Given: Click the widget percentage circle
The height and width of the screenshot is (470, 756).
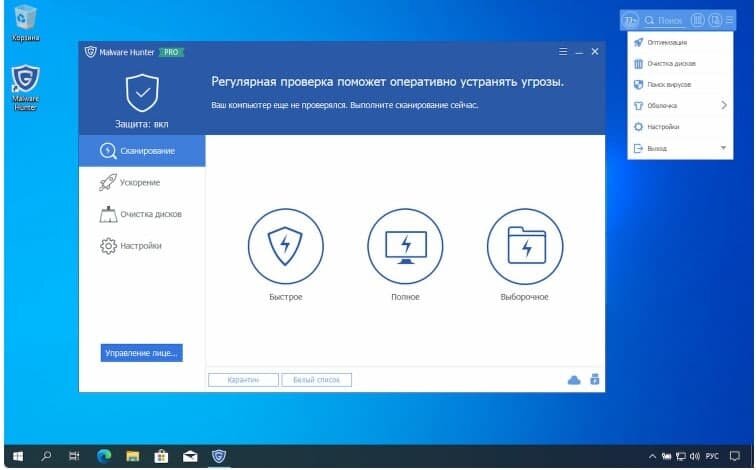Looking at the screenshot, I should click(x=630, y=20).
